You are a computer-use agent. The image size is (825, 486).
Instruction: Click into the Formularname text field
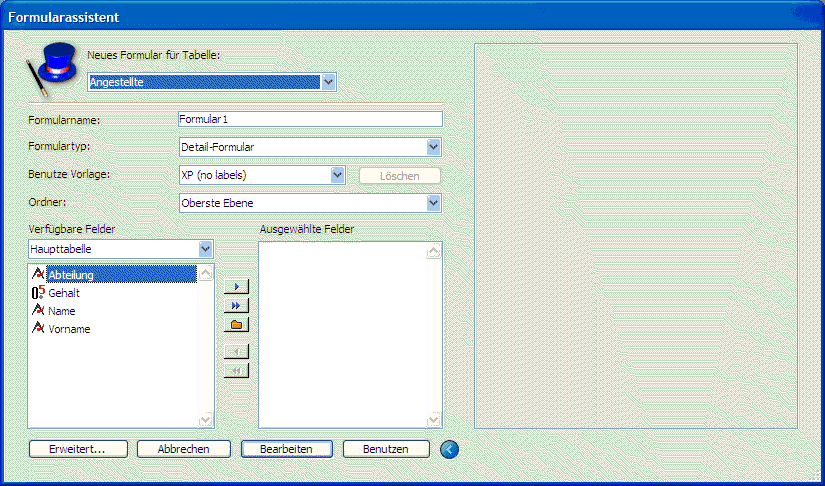(309, 119)
